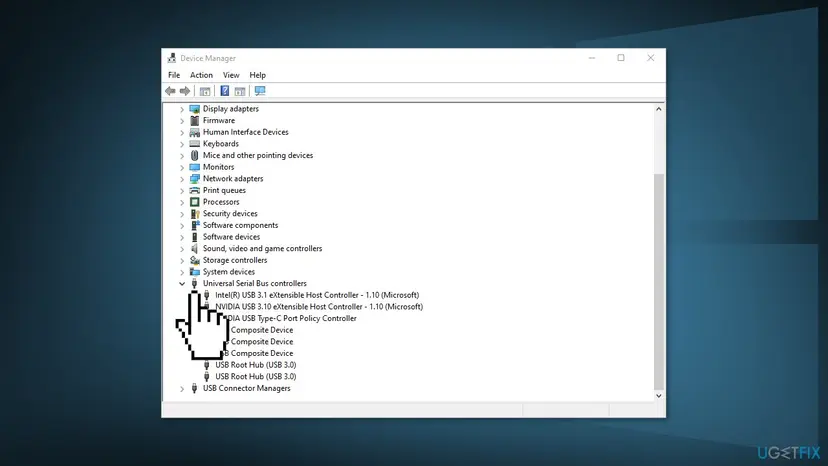Viewport: 828px width, 466px height.
Task: Click the Scan for hardware changes icon
Action: point(260,91)
